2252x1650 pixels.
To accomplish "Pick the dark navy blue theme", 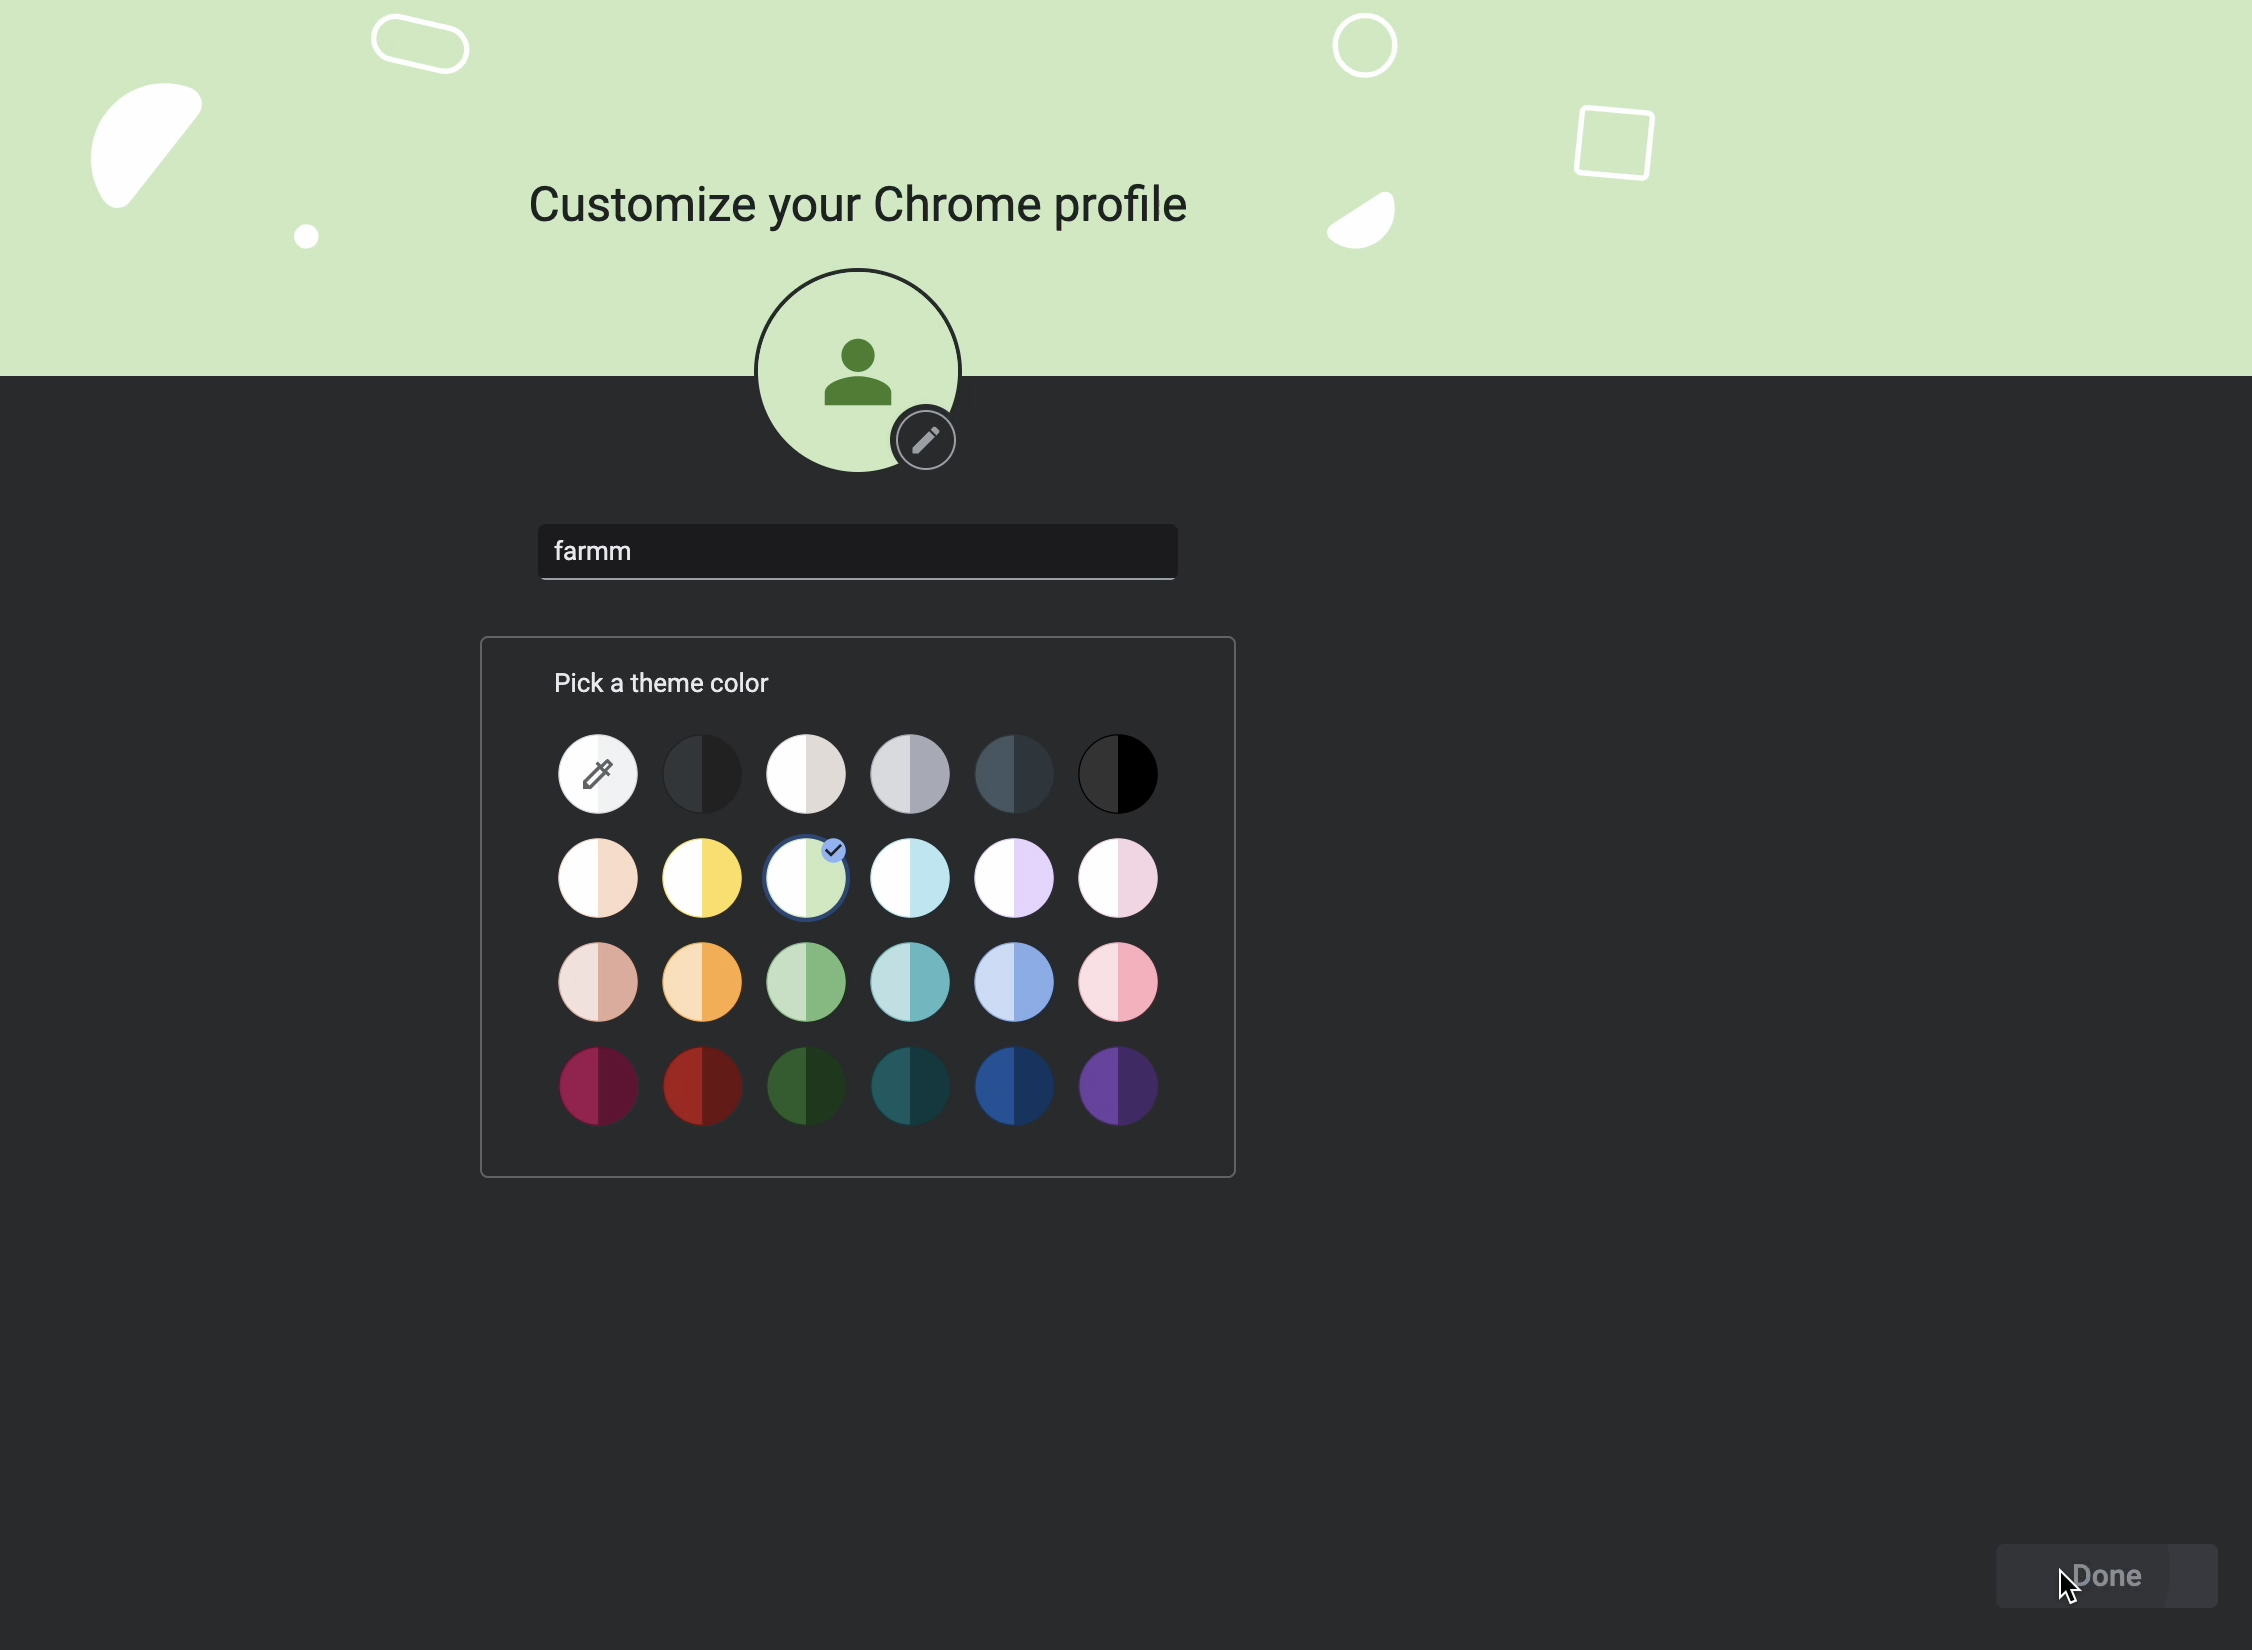I will 1015,1086.
